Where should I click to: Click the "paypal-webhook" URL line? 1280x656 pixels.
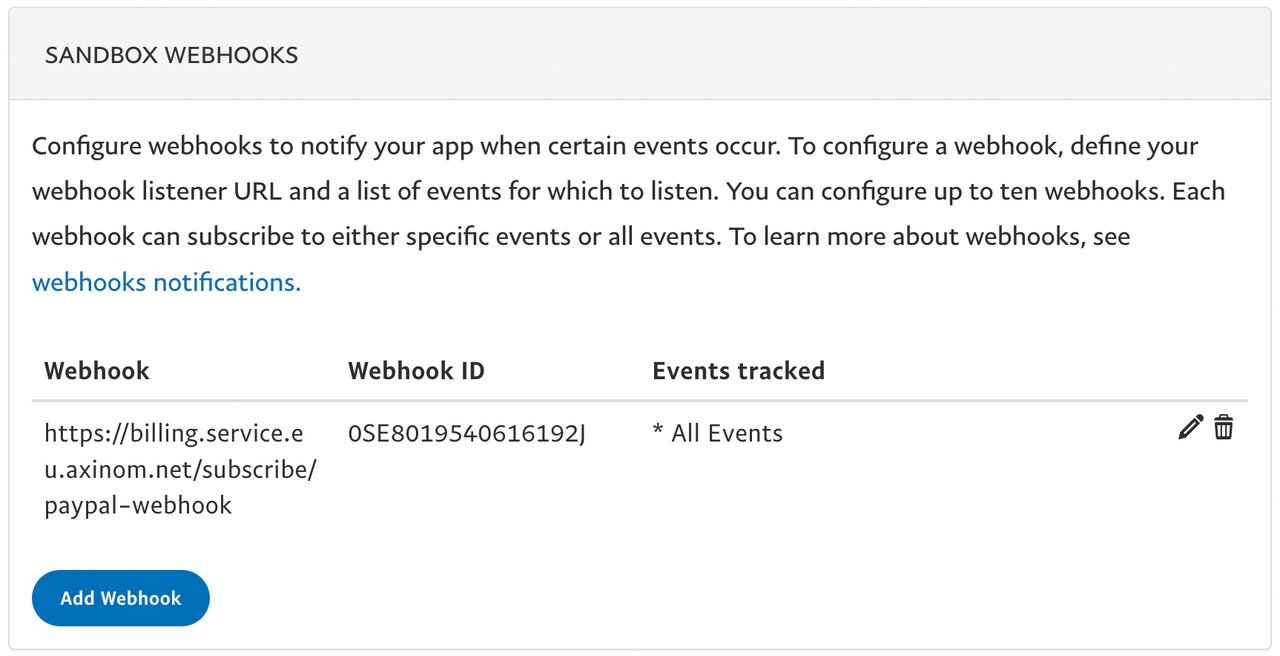pyautogui.click(x=138, y=506)
